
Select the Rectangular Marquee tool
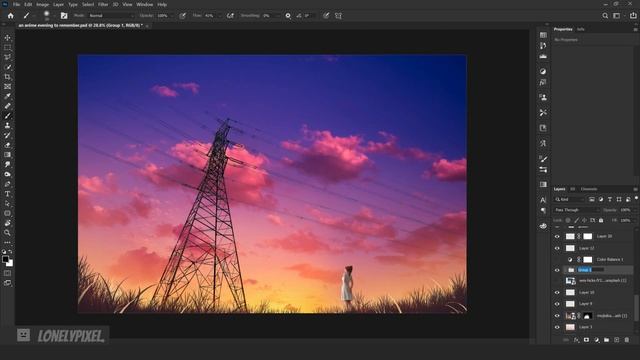7,47
